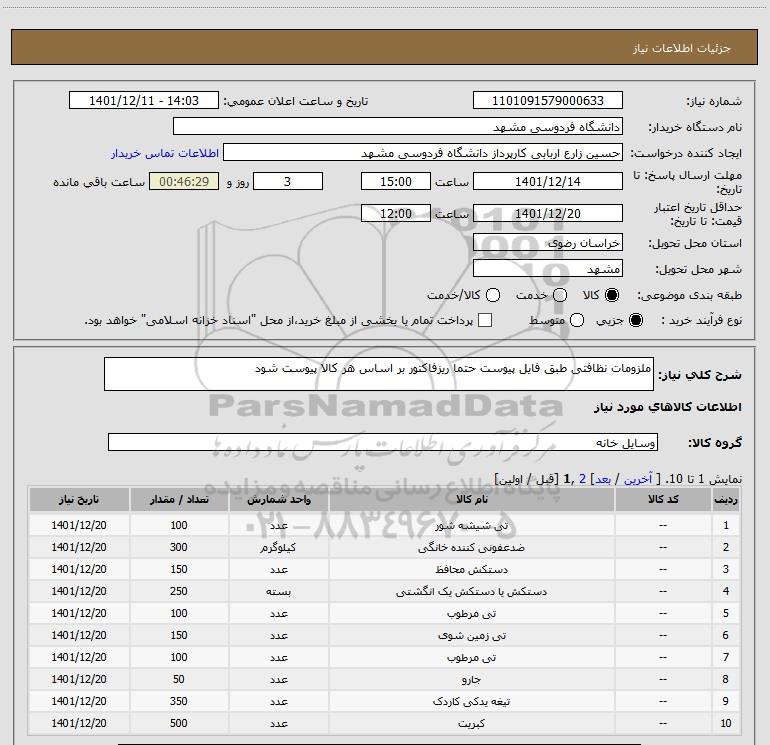This screenshot has height=745, width=770.
Task: Select item name تی زمین شوی
Action: coord(471,635)
